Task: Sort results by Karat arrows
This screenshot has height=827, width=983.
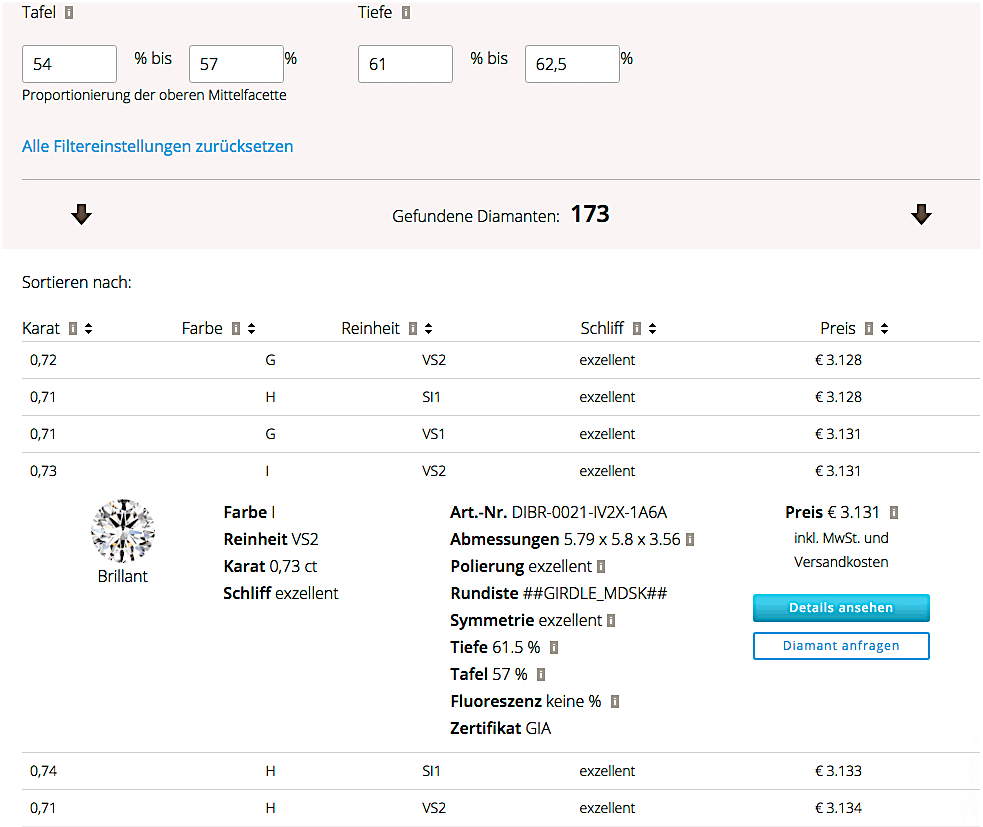Action: [x=88, y=329]
